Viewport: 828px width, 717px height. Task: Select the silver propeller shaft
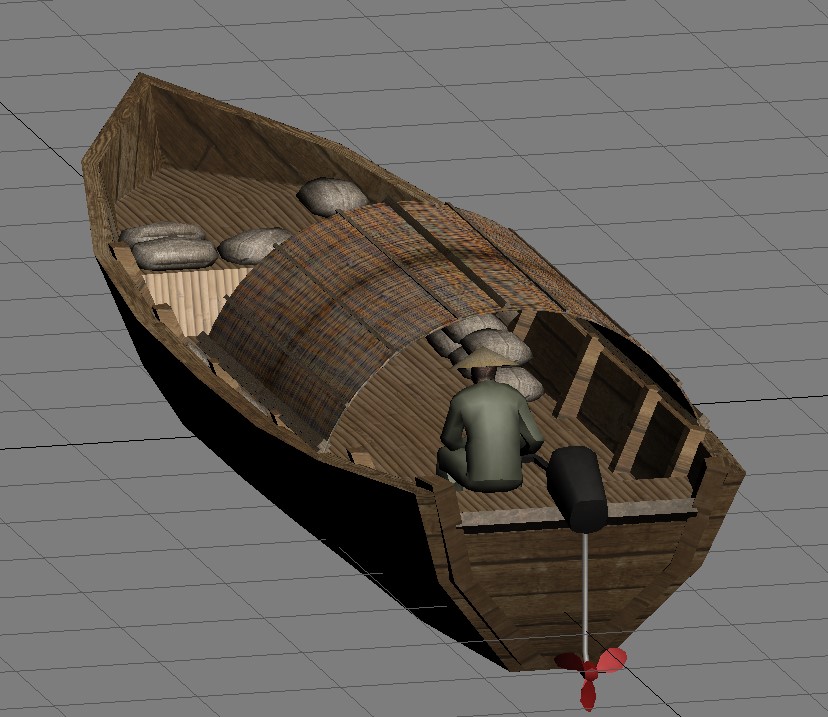point(585,596)
